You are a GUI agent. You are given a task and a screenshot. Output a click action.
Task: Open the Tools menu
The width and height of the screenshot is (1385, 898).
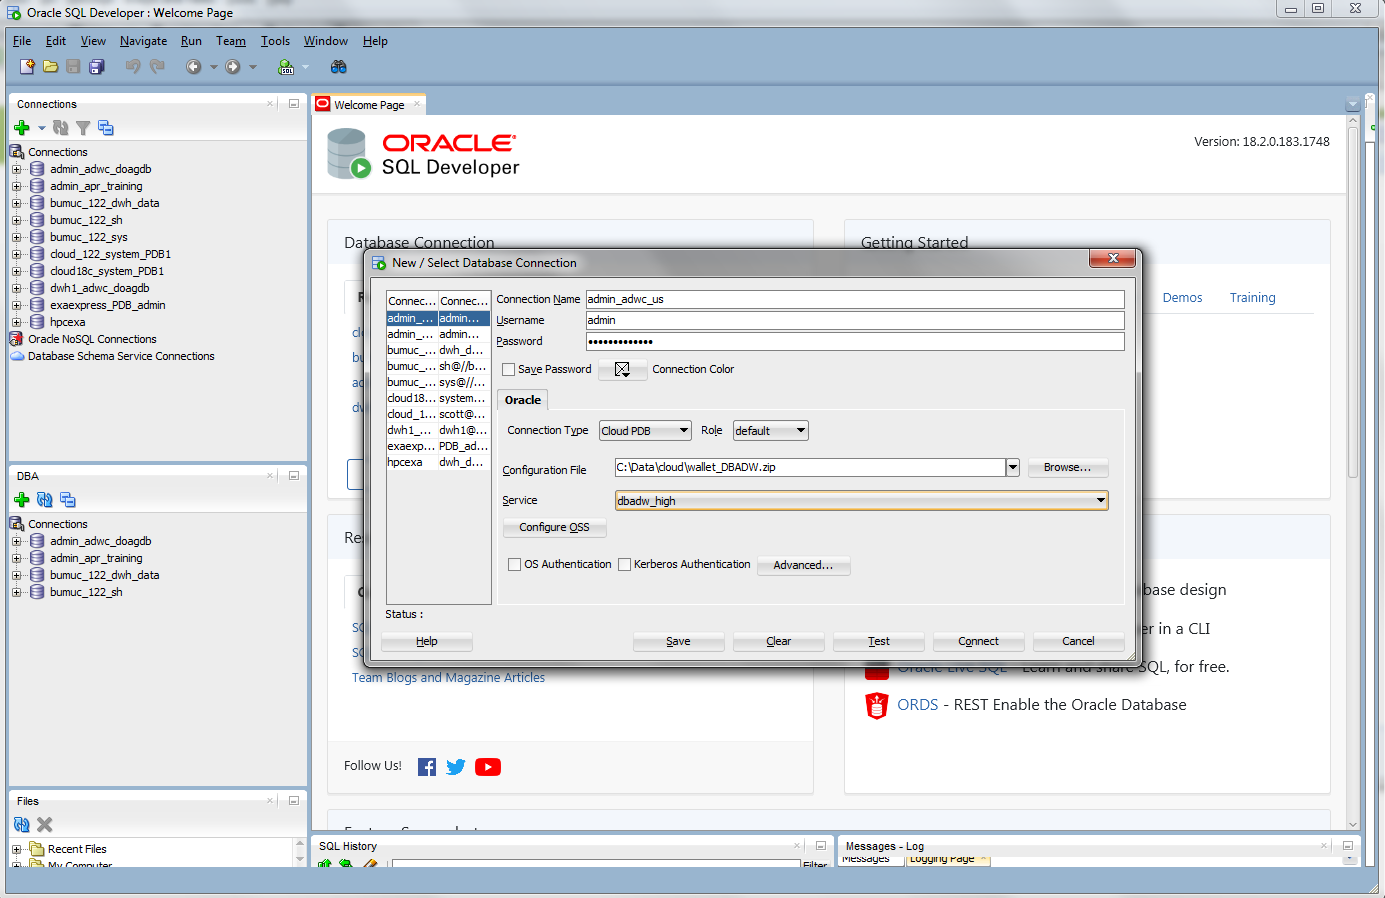tap(275, 41)
